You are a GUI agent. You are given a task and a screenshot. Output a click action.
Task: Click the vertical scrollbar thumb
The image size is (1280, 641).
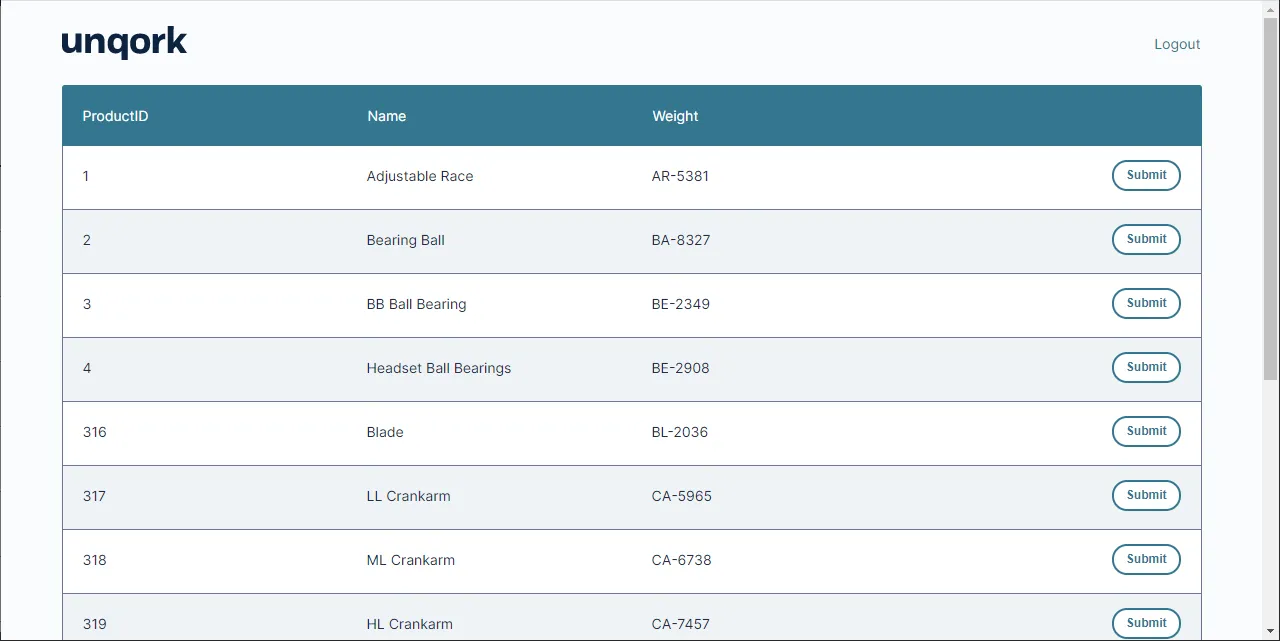(1270, 200)
